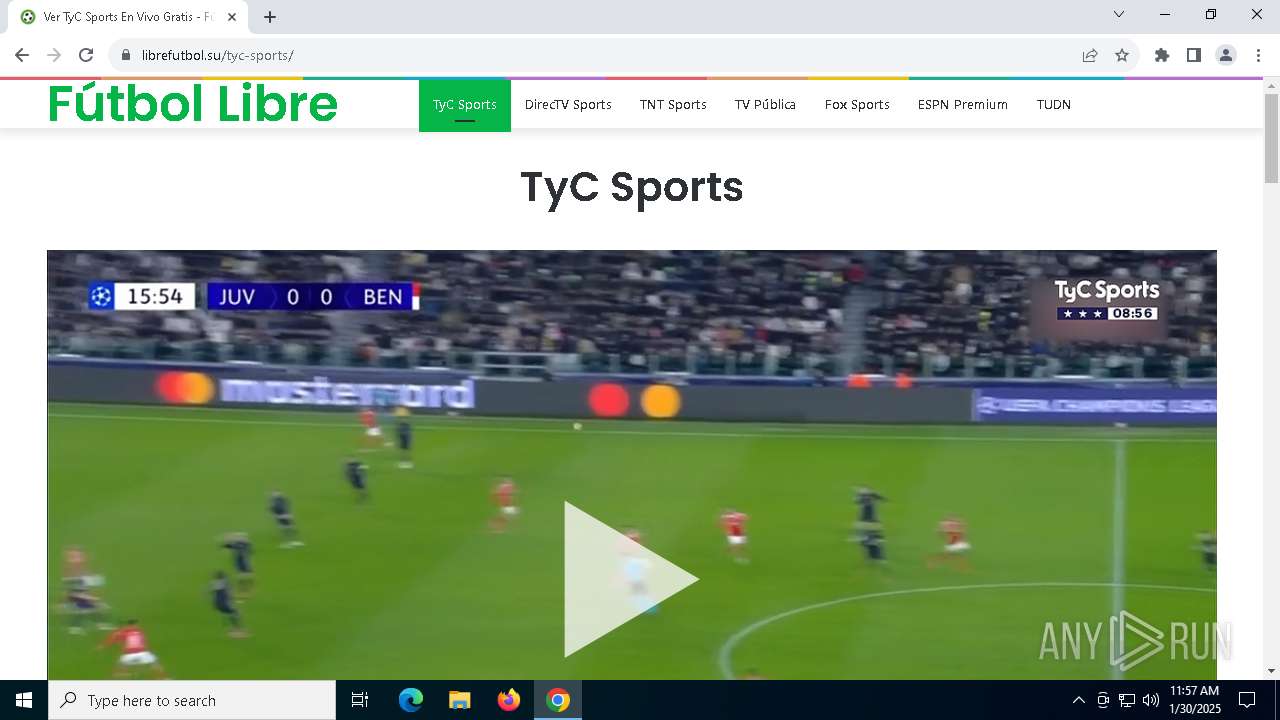Click the browser back arrow
This screenshot has height=720, width=1280.
point(22,55)
